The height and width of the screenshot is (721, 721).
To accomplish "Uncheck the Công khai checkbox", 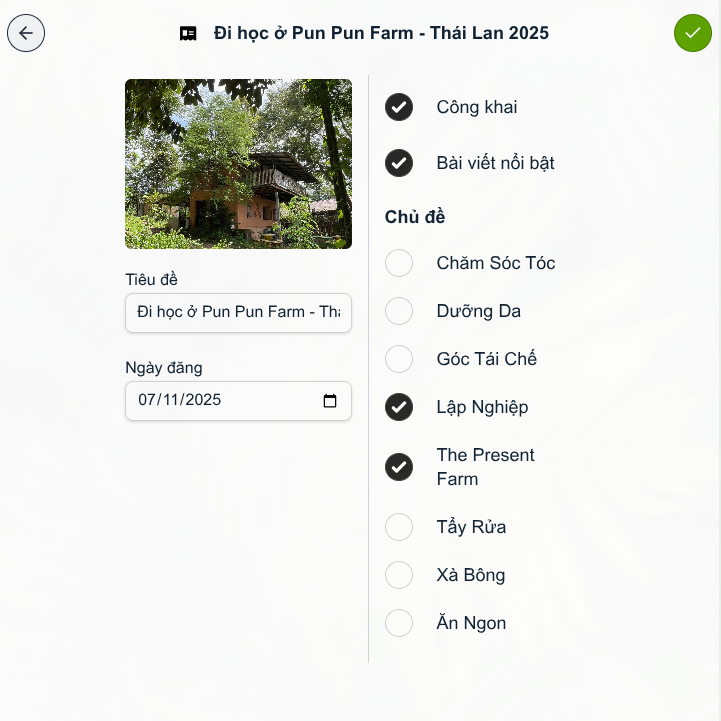I will [x=399, y=107].
